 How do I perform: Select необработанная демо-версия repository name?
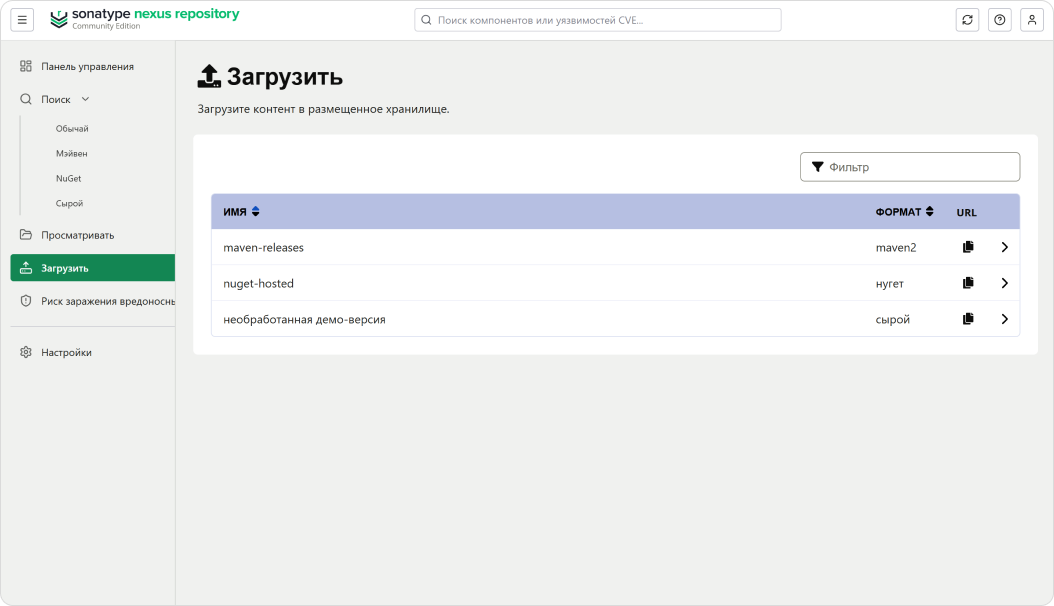(x=305, y=319)
